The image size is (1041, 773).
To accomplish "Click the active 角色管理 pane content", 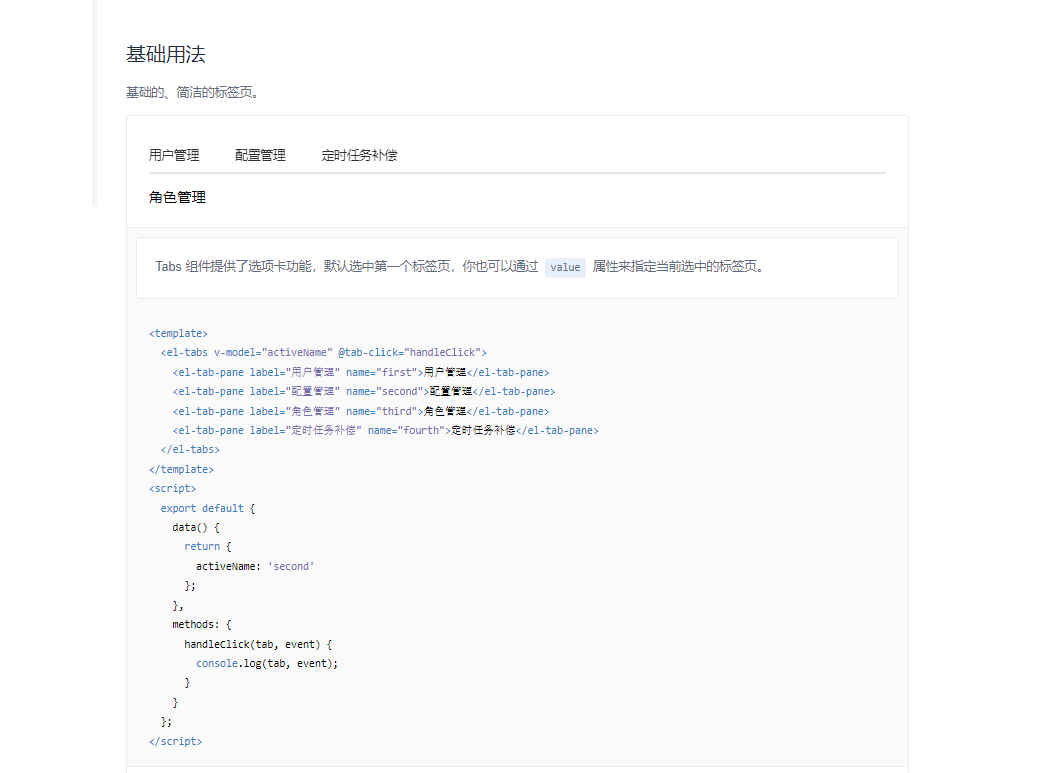I will [x=176, y=197].
